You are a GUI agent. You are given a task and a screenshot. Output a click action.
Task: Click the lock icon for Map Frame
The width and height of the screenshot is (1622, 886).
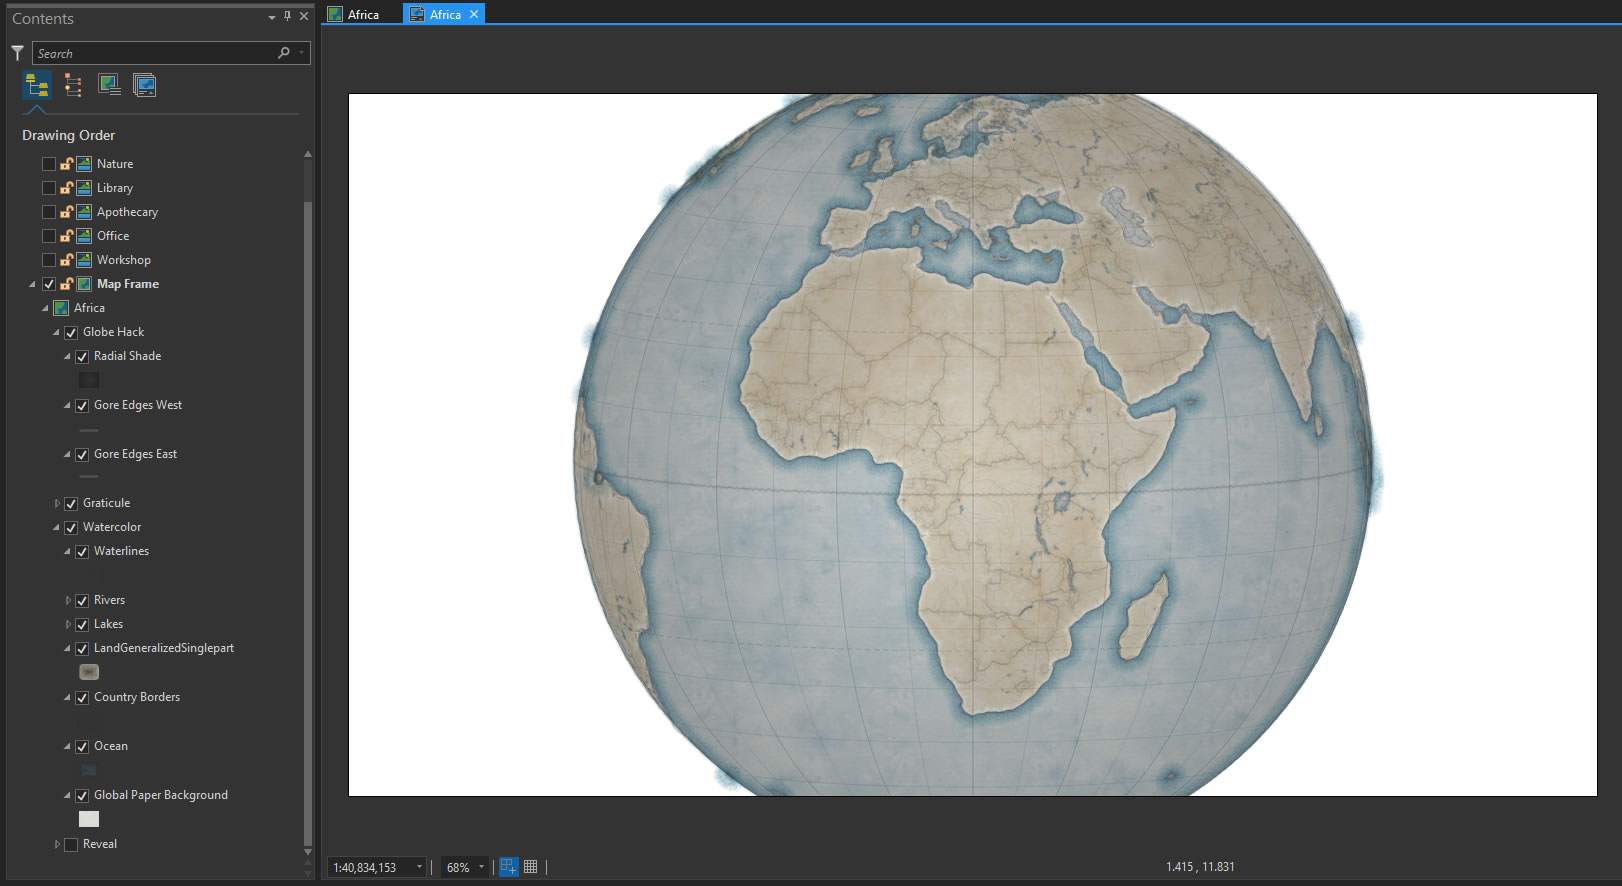(66, 284)
